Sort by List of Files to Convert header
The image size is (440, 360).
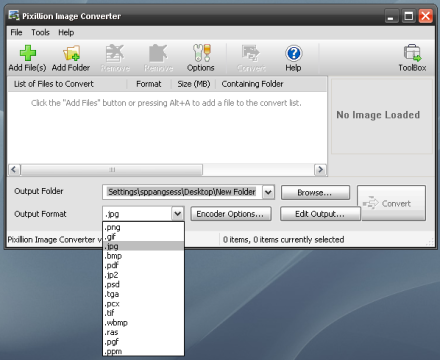tap(67, 84)
